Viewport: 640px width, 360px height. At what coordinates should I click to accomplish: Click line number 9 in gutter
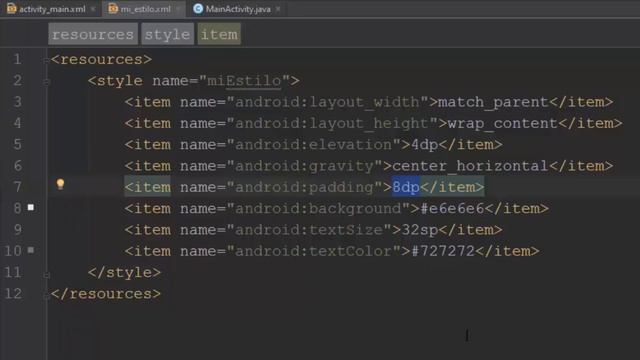[18, 230]
